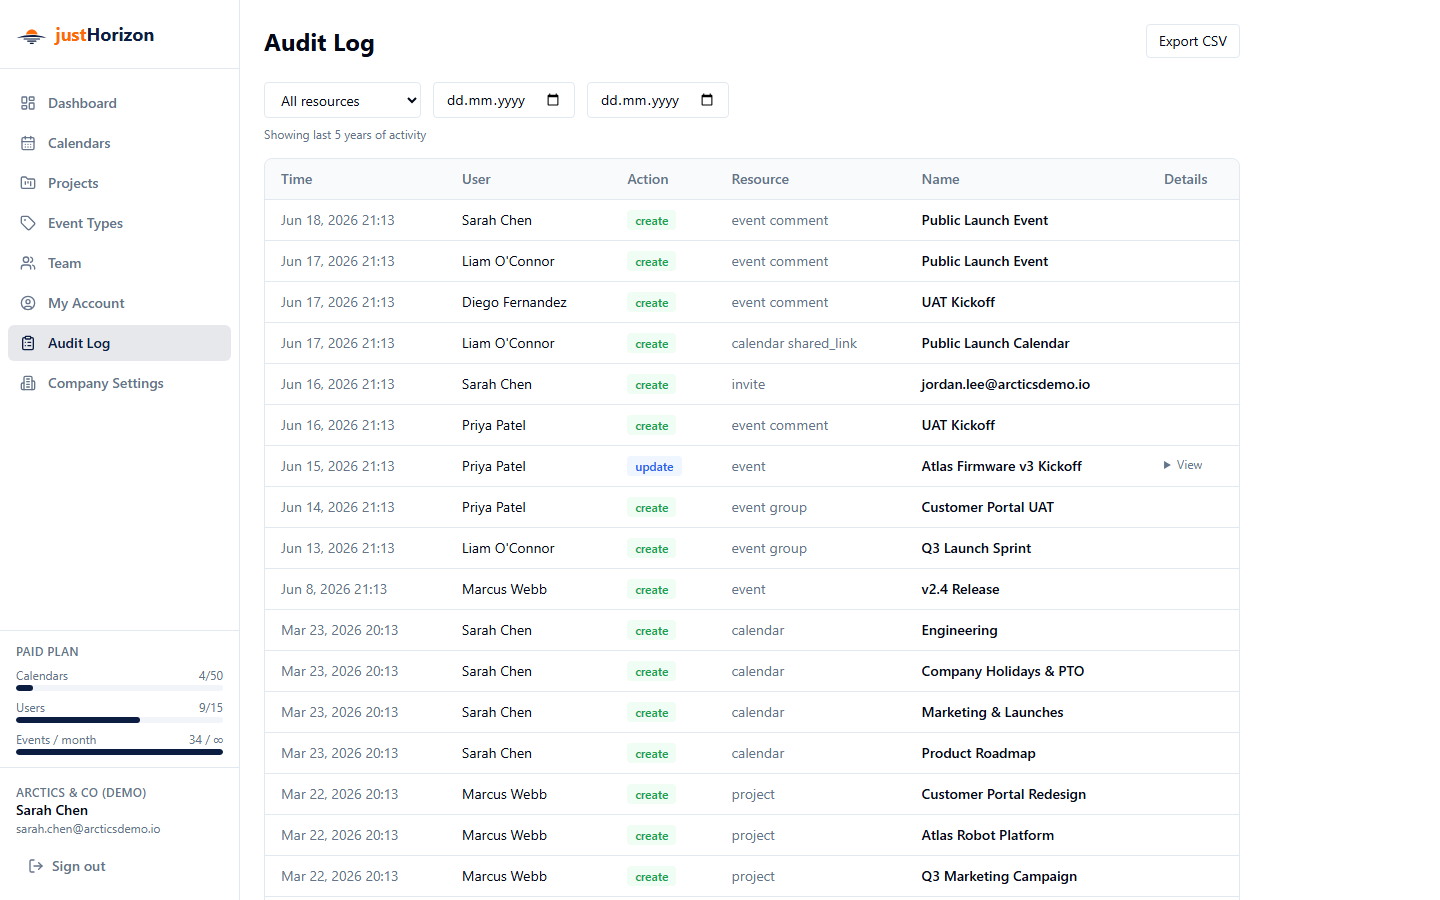Open the Dashboard page
The image size is (1440, 900).
coord(119,103)
